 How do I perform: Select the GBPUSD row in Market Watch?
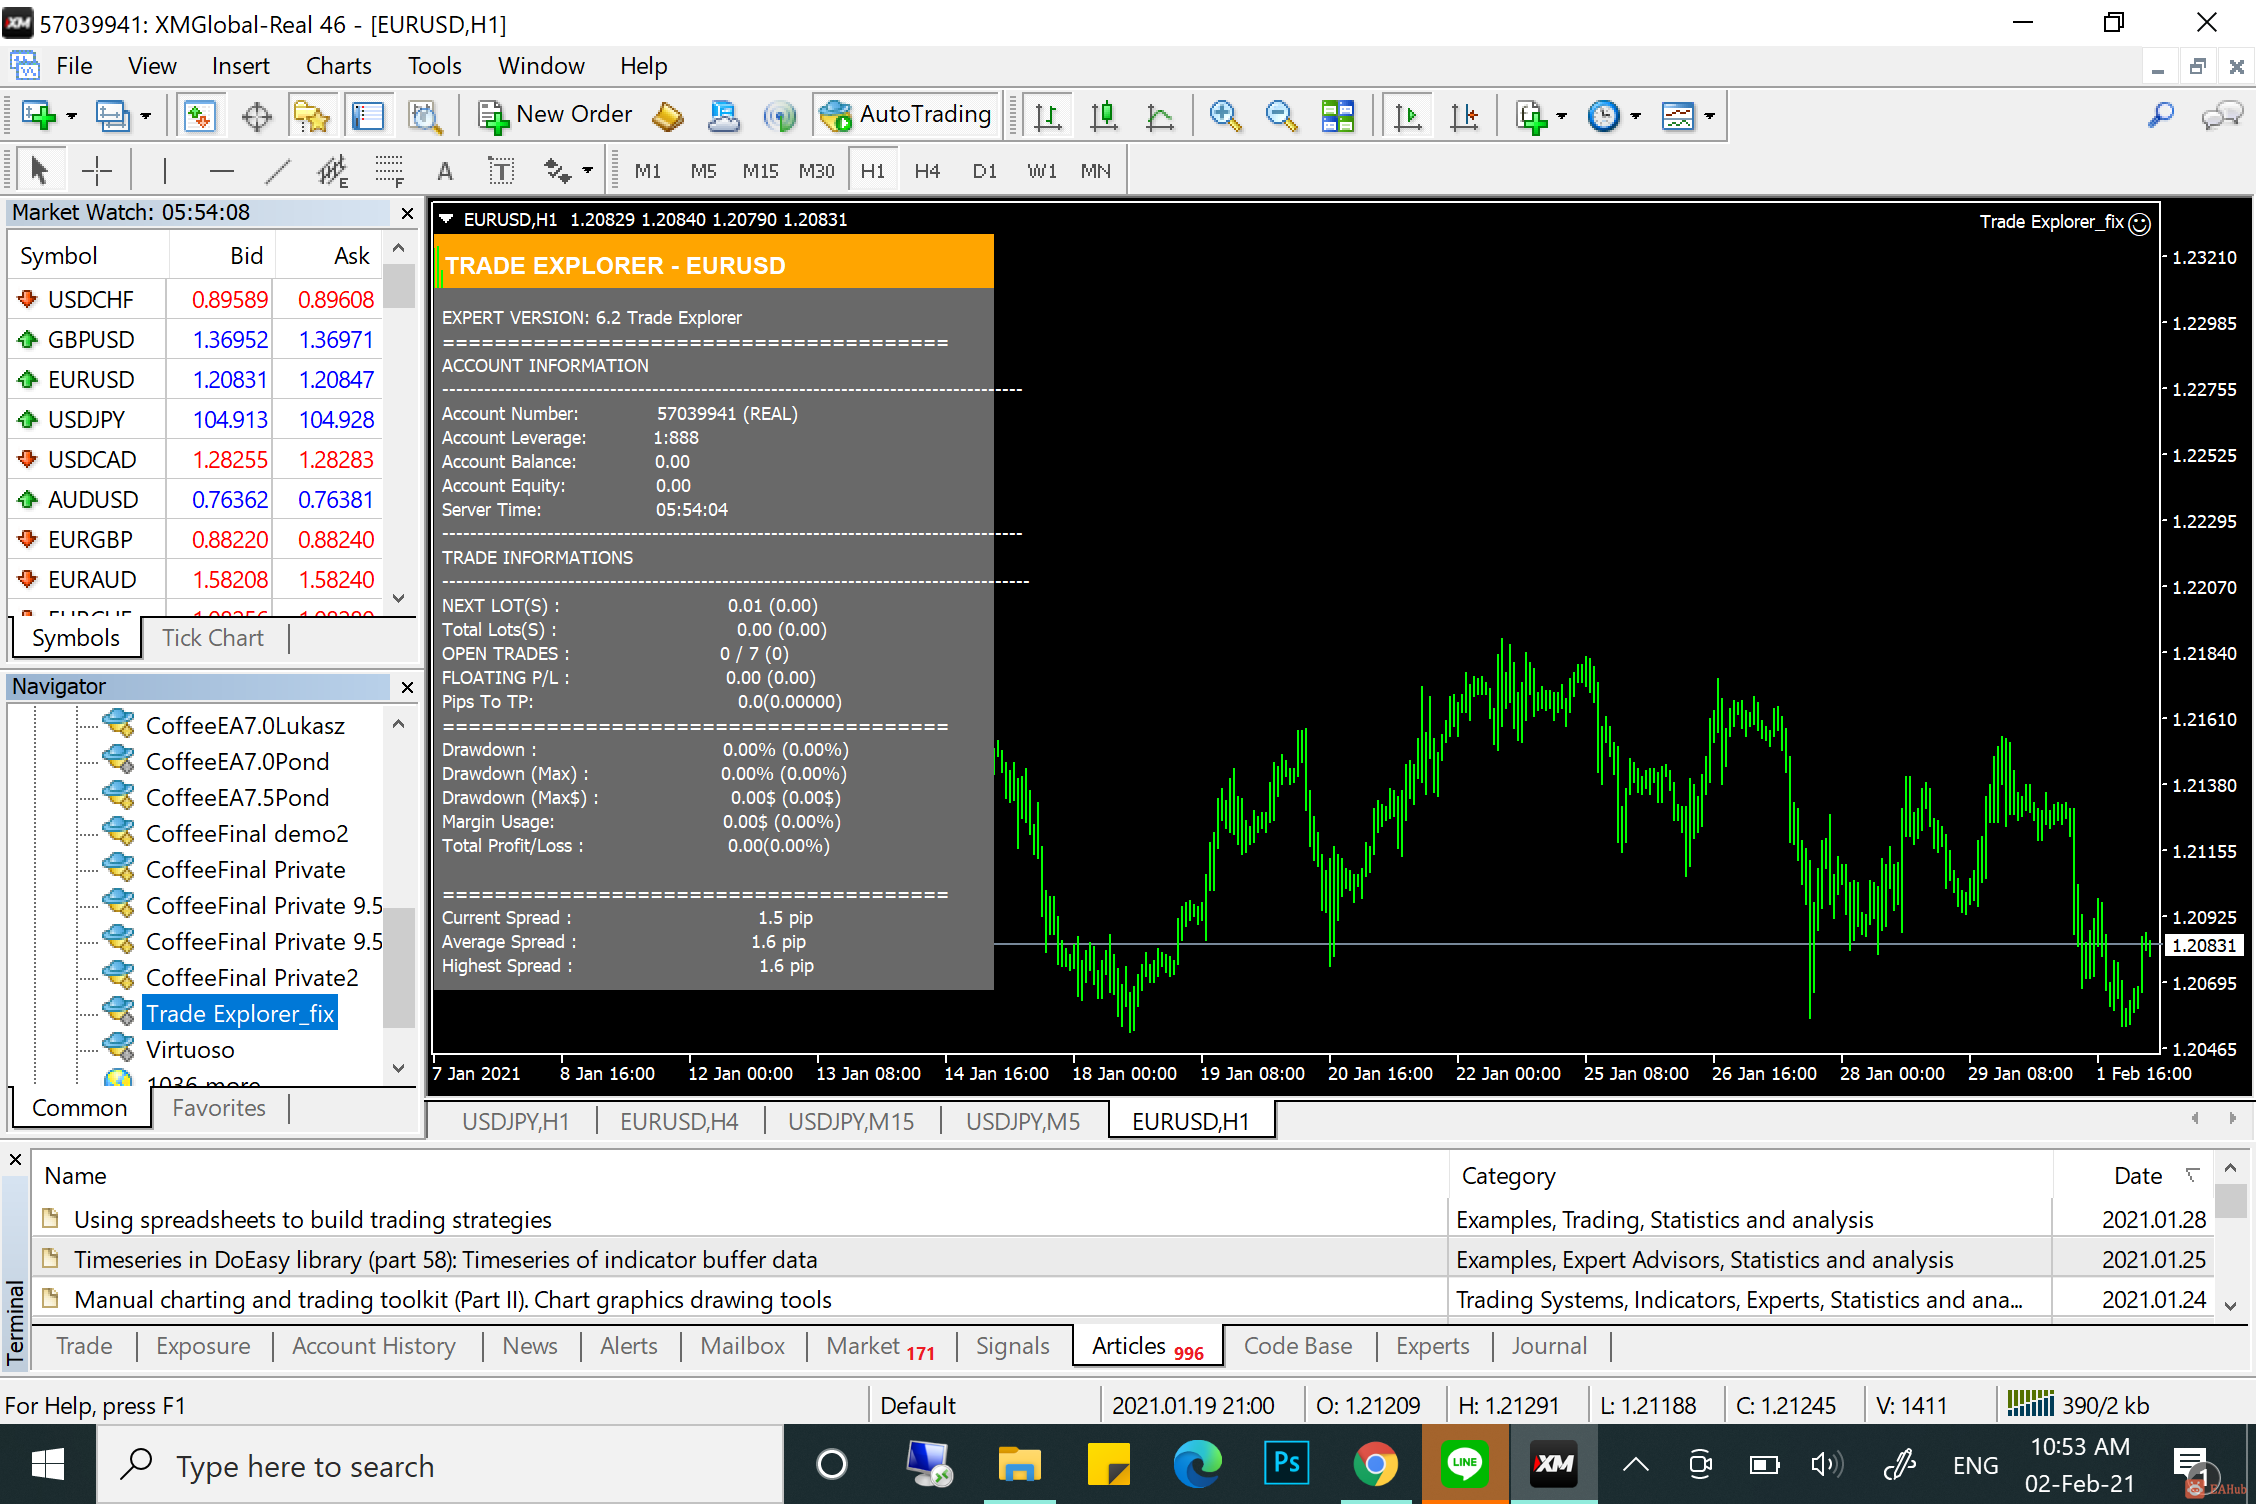click(x=196, y=339)
